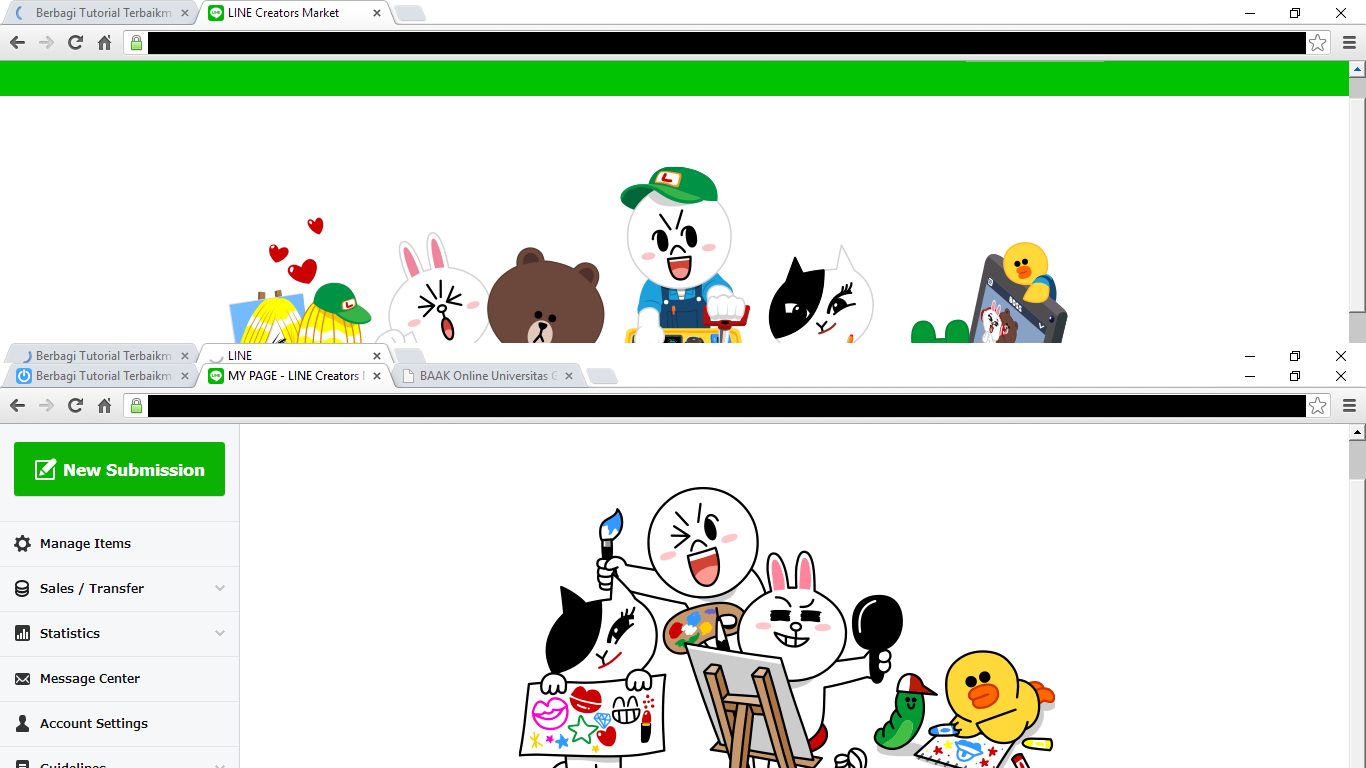The height and width of the screenshot is (768, 1366).
Task: Click forward arrow in the LINE Creators Market window
Action: [46, 42]
